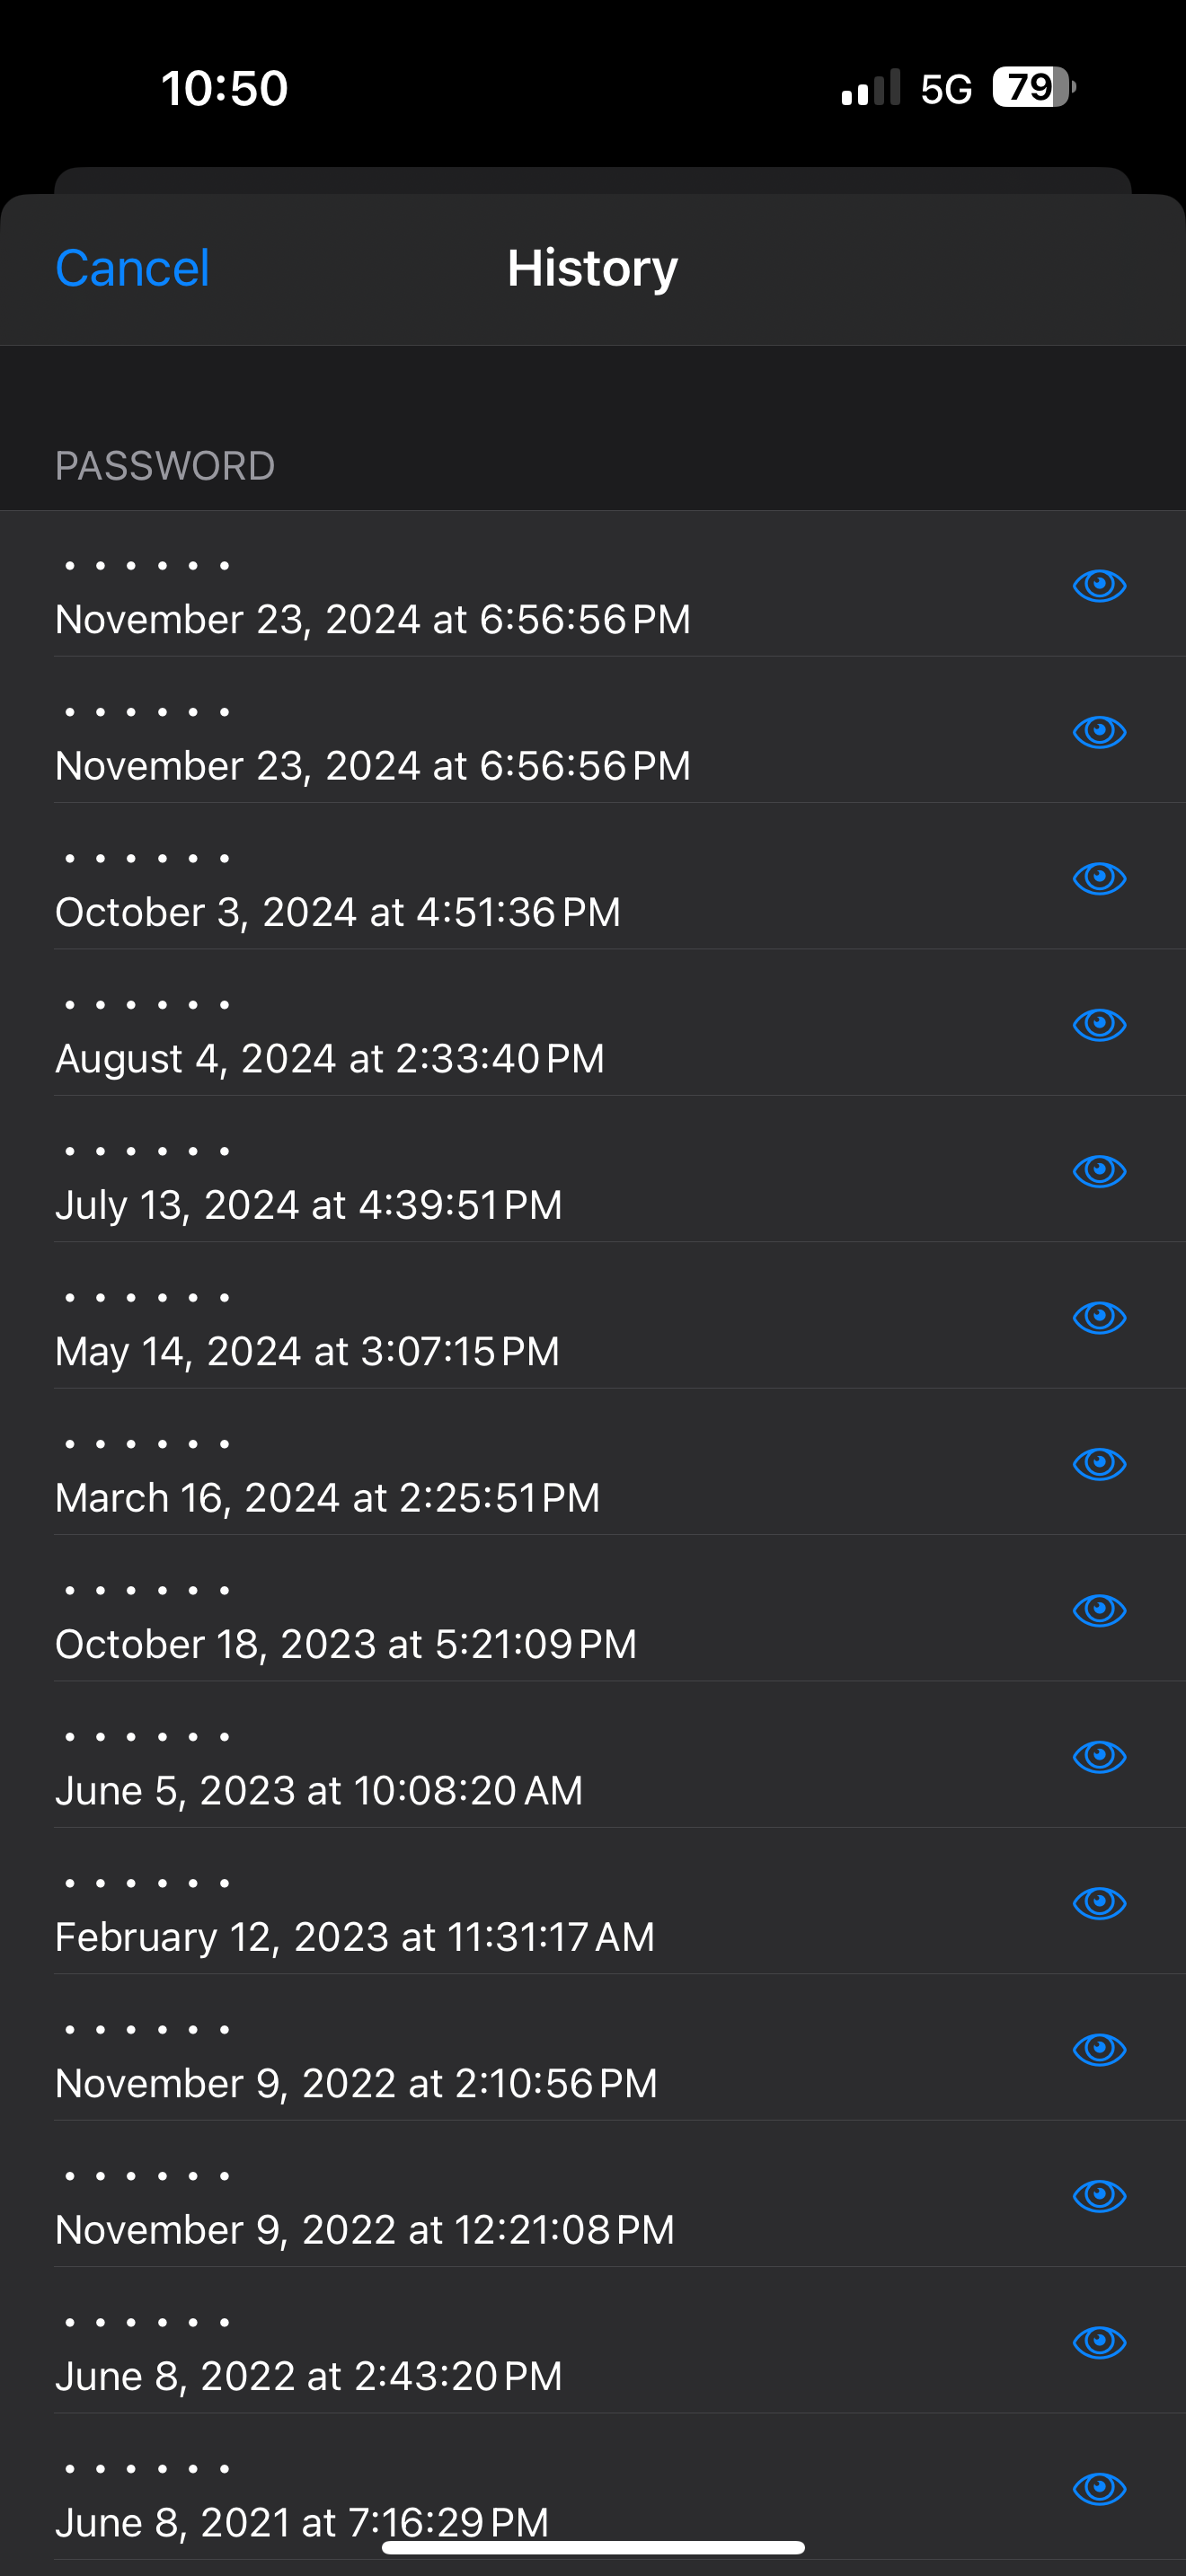
Task: Show the June 8, 2022 password with eye icon
Action: click(x=1099, y=2342)
